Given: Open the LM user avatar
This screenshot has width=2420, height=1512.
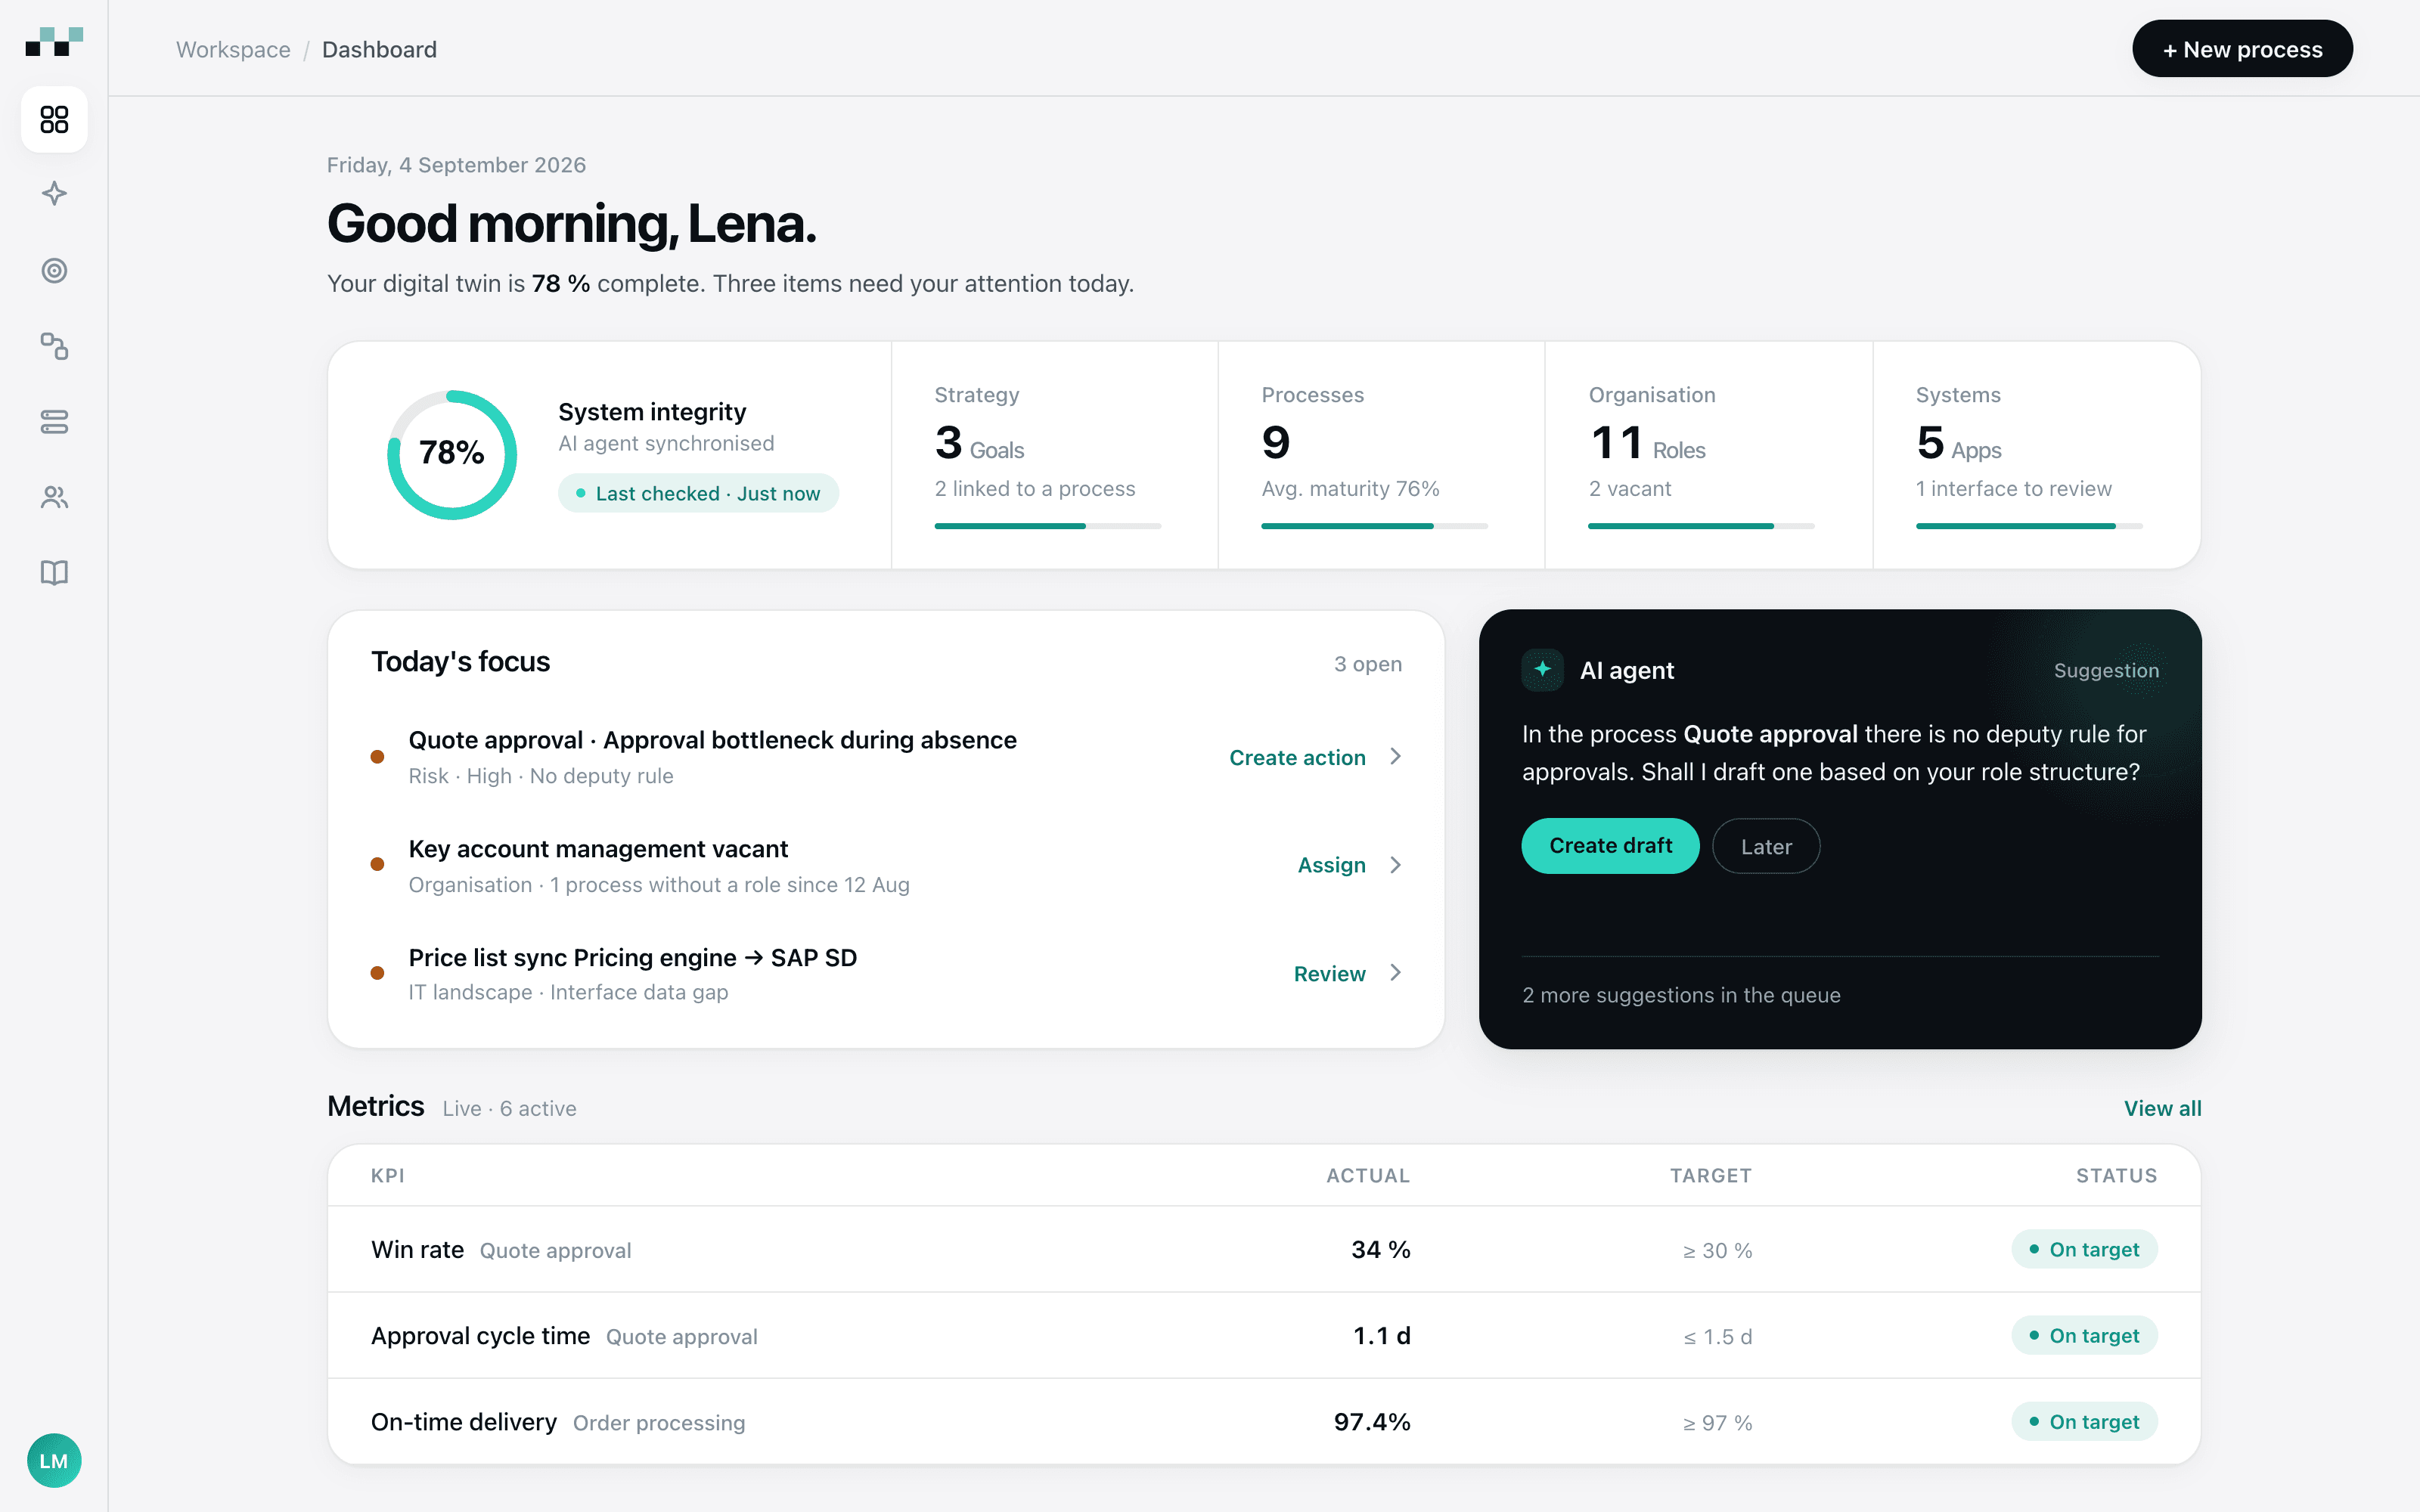Looking at the screenshot, I should point(54,1461).
